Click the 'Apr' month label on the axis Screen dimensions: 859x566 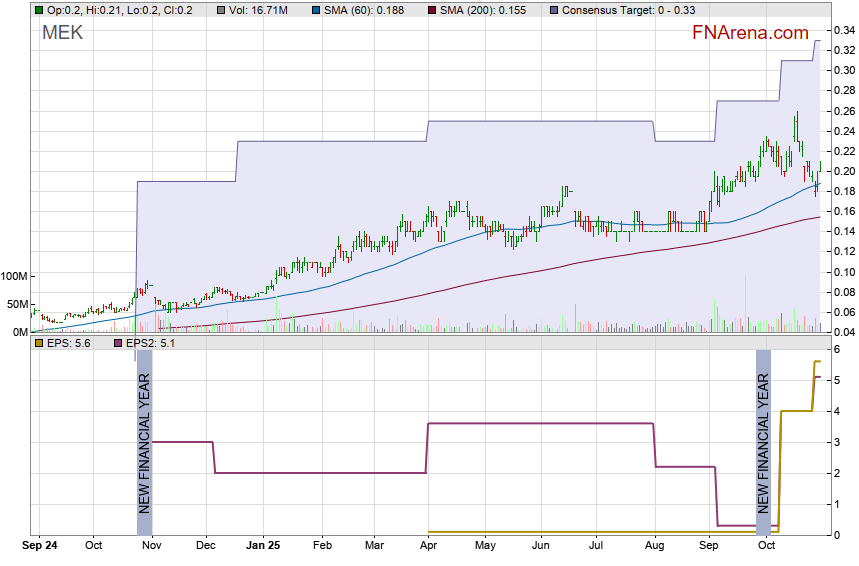(x=428, y=547)
